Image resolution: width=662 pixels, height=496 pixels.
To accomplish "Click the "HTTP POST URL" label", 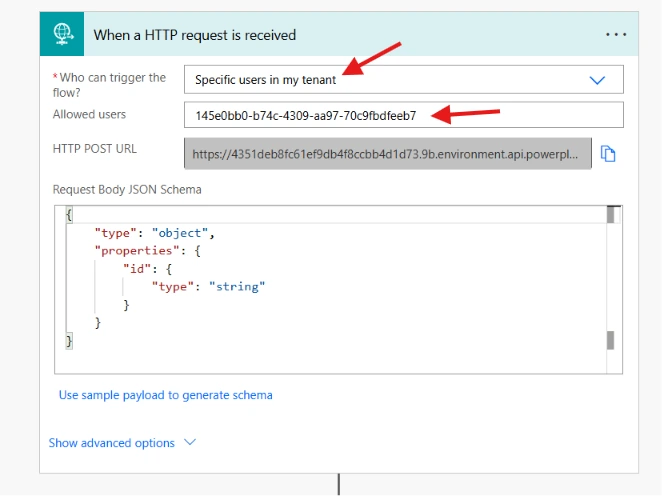I will pos(95,149).
